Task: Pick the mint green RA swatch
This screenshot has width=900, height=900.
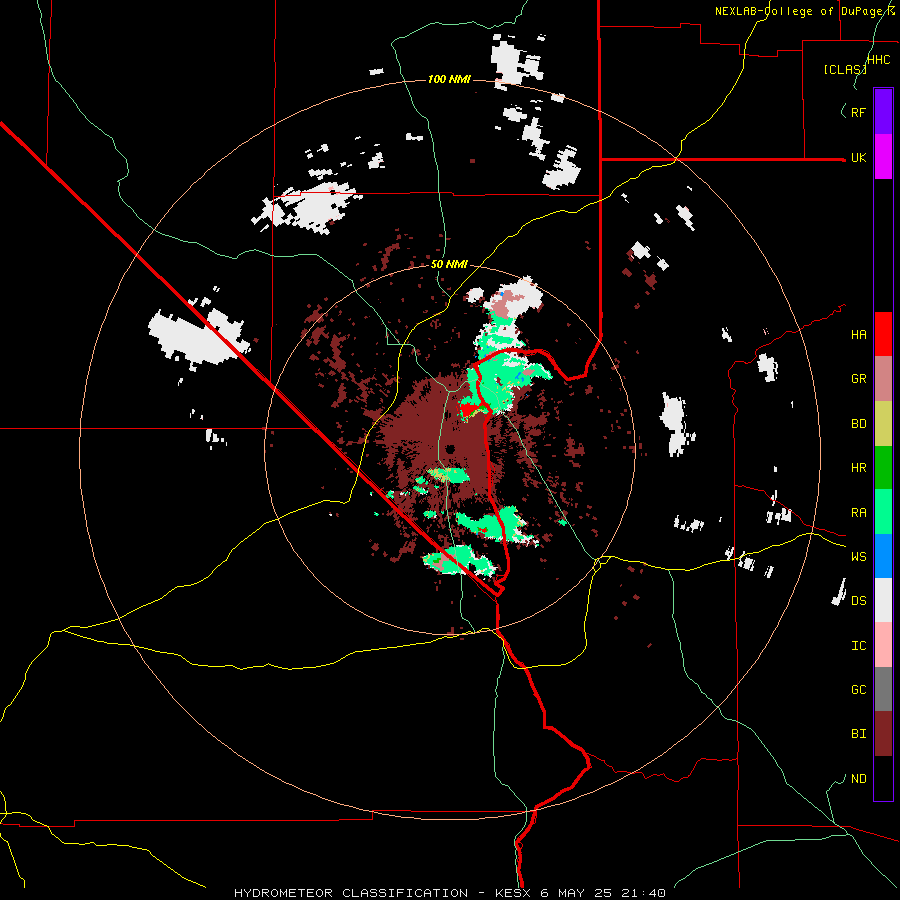Action: (x=883, y=512)
